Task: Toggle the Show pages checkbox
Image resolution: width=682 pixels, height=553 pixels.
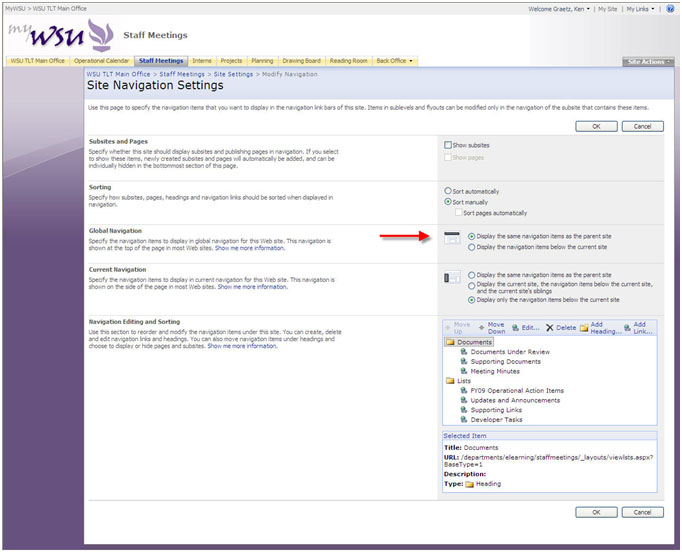Action: click(x=448, y=157)
